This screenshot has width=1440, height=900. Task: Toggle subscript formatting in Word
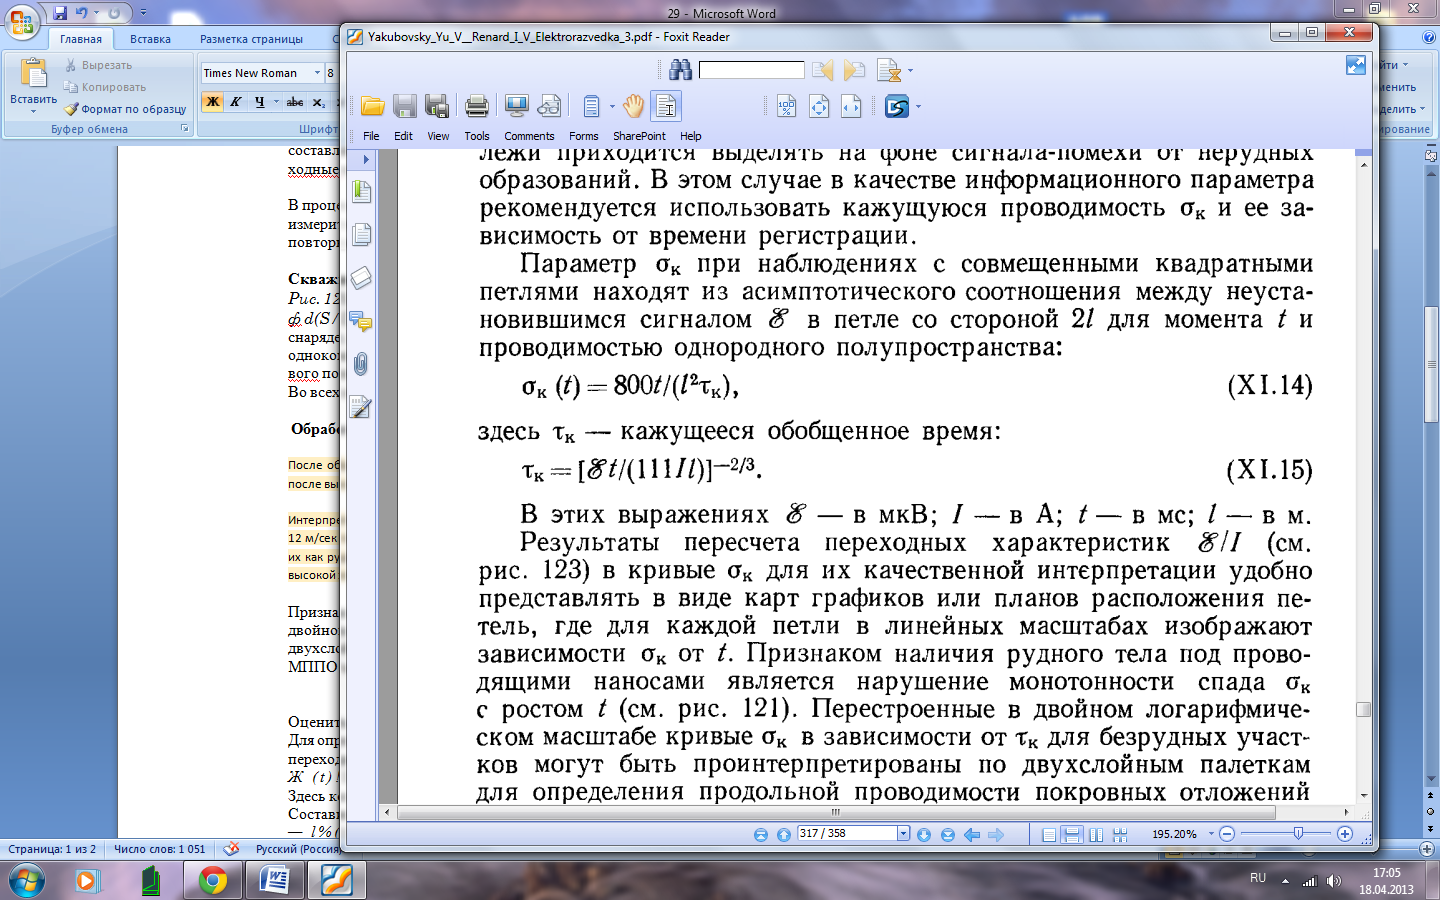[318, 102]
